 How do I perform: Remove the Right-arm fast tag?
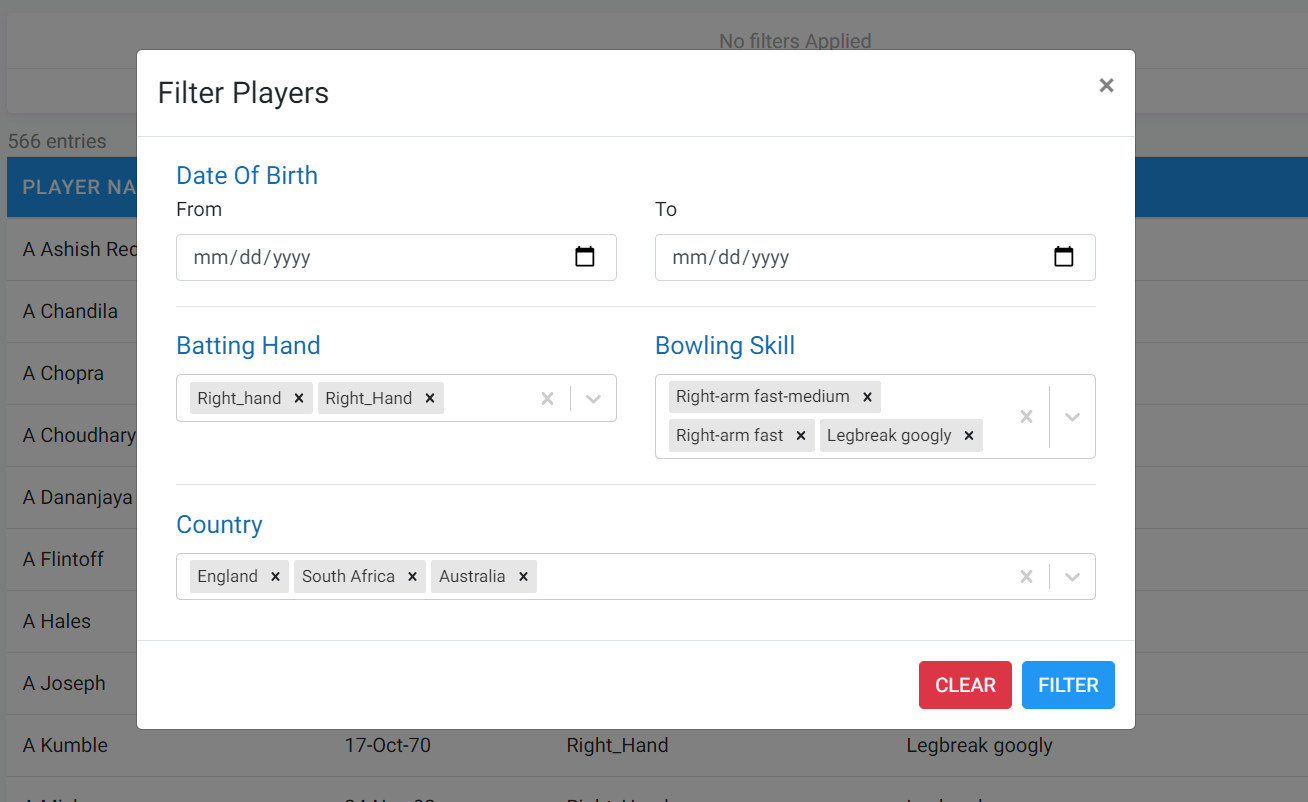800,436
